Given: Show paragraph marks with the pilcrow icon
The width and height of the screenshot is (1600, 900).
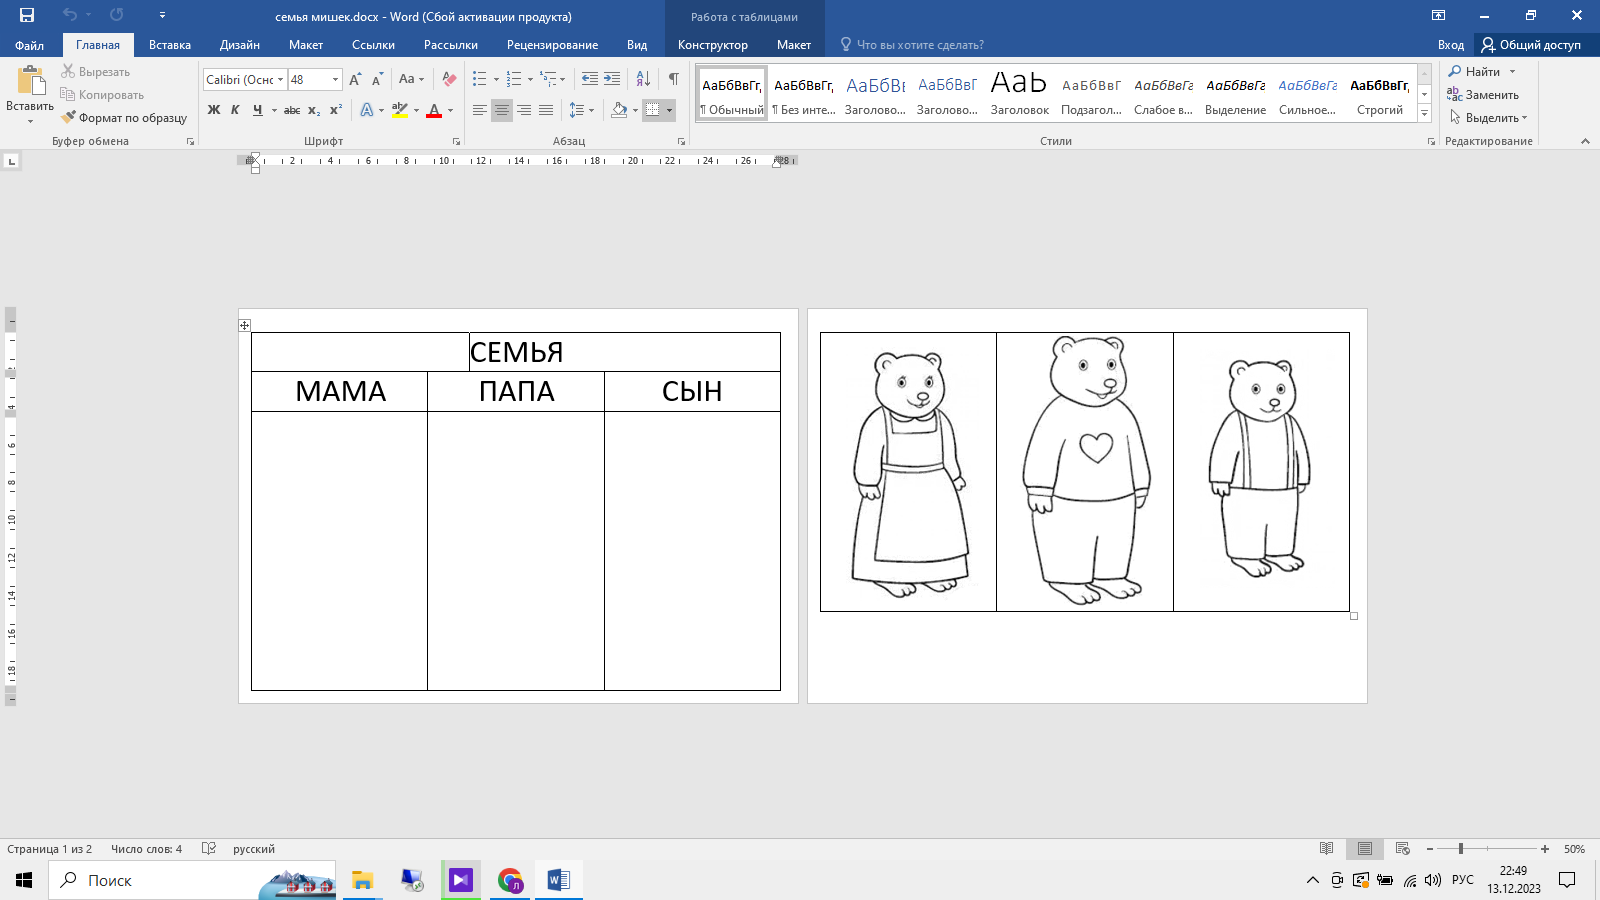Looking at the screenshot, I should point(674,79).
